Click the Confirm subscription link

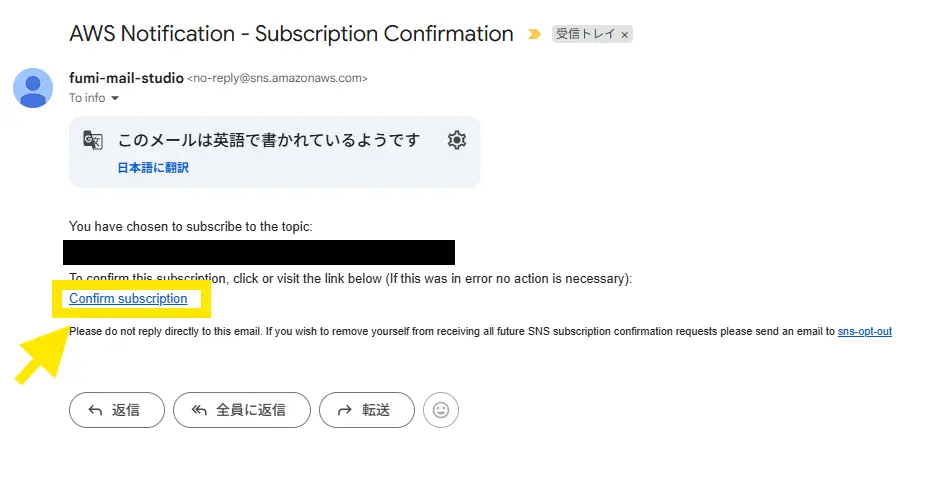coord(128,299)
